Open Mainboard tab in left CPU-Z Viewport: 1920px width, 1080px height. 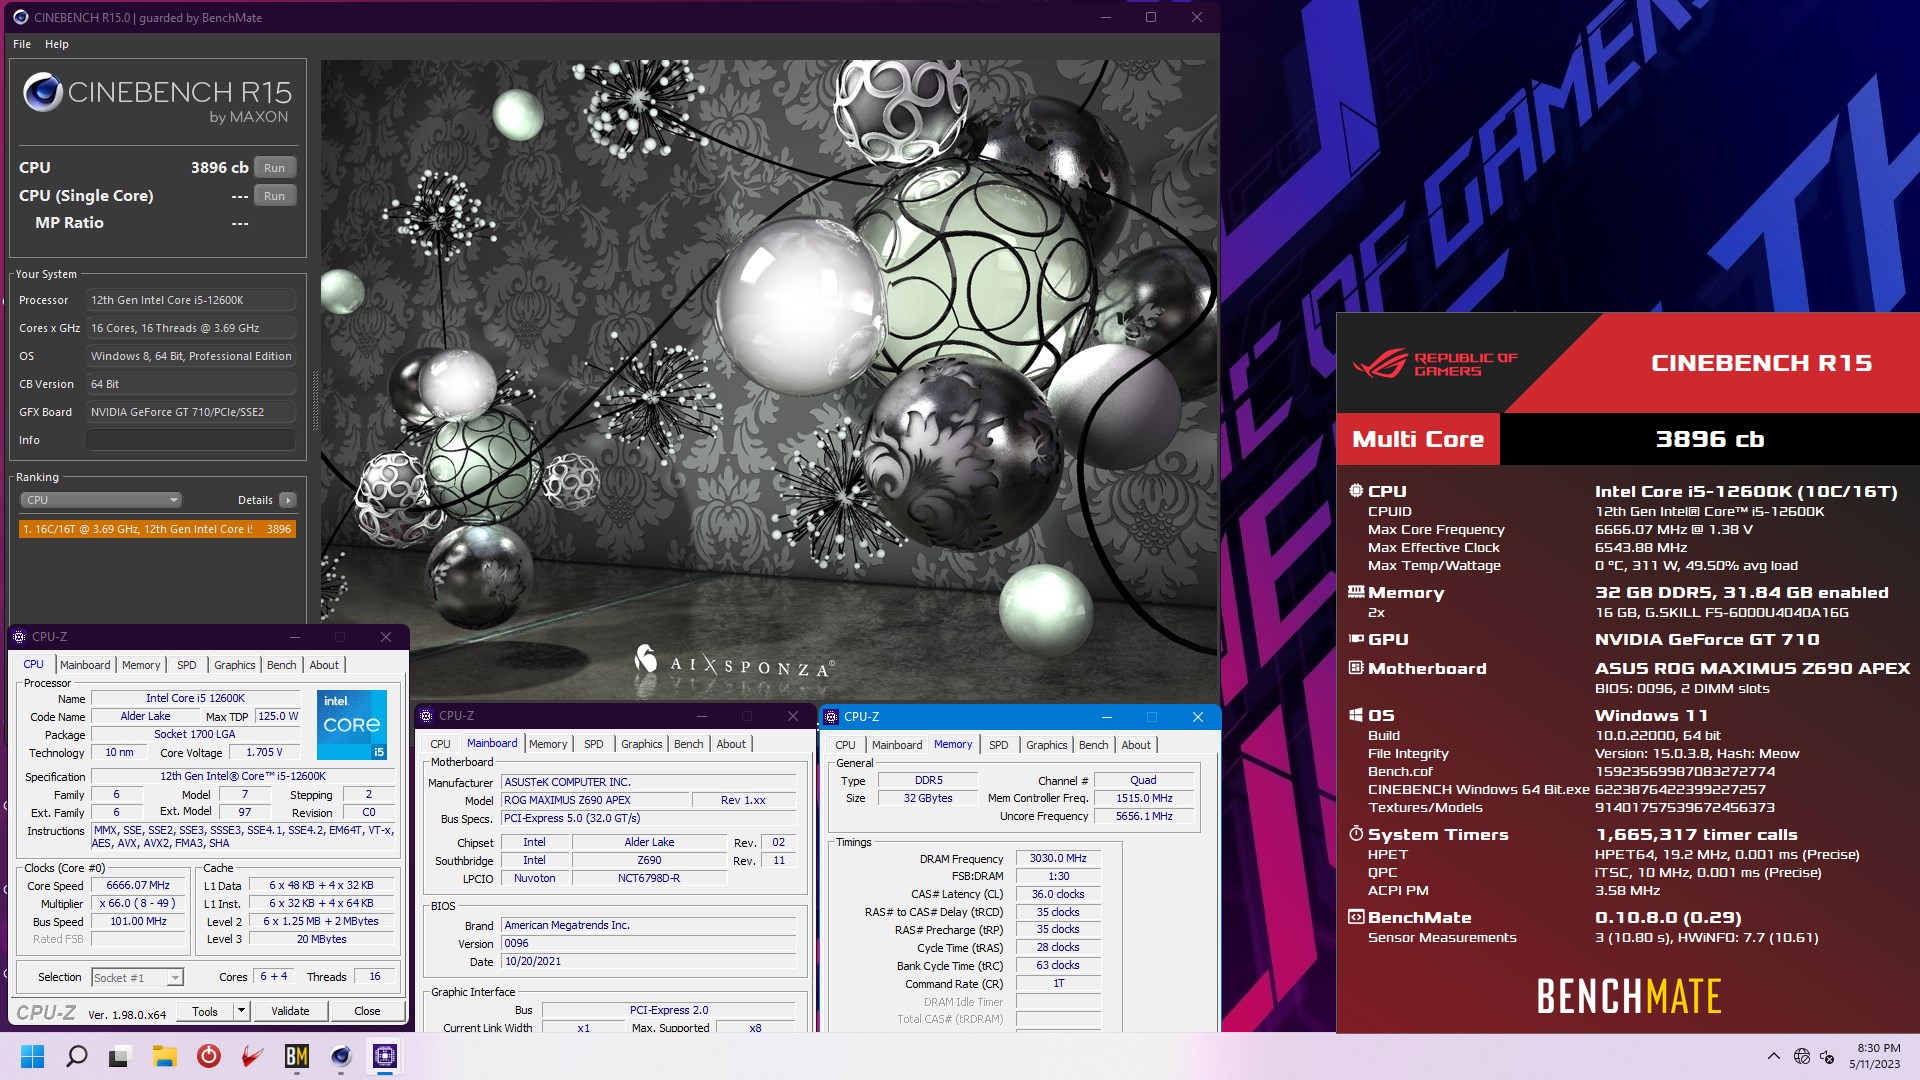point(85,665)
